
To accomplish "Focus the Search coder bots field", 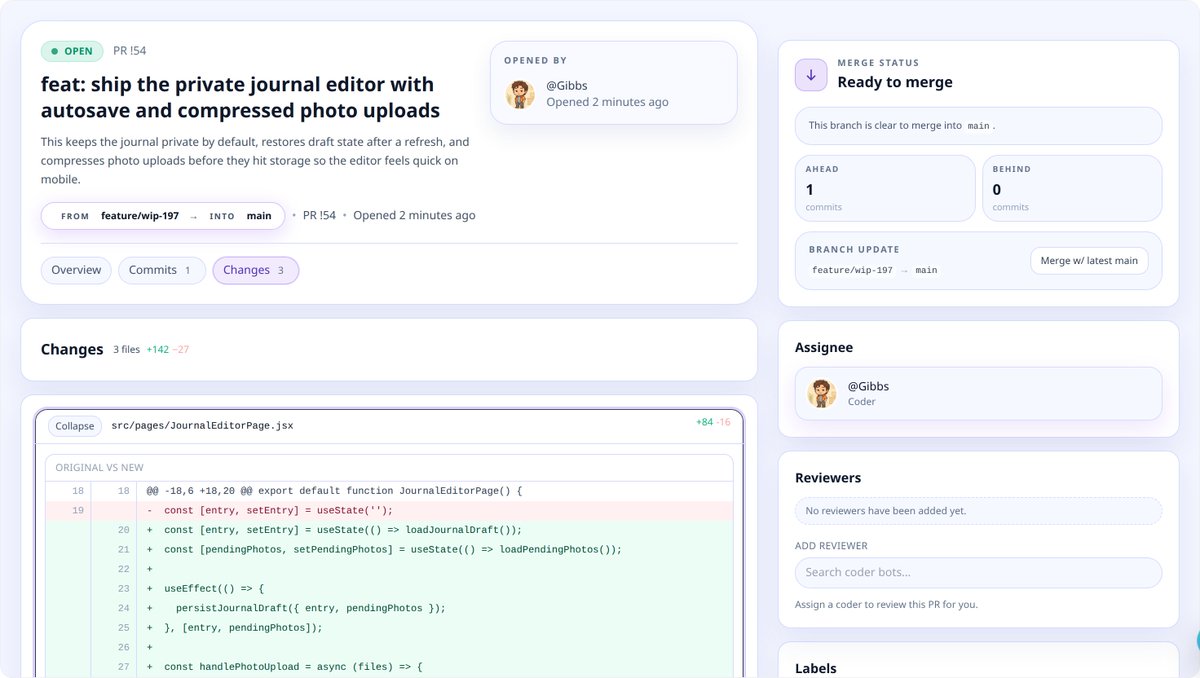I will point(978,573).
